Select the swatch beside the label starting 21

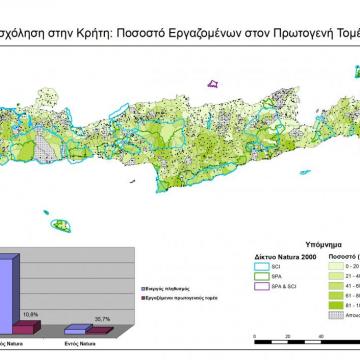[336, 276]
